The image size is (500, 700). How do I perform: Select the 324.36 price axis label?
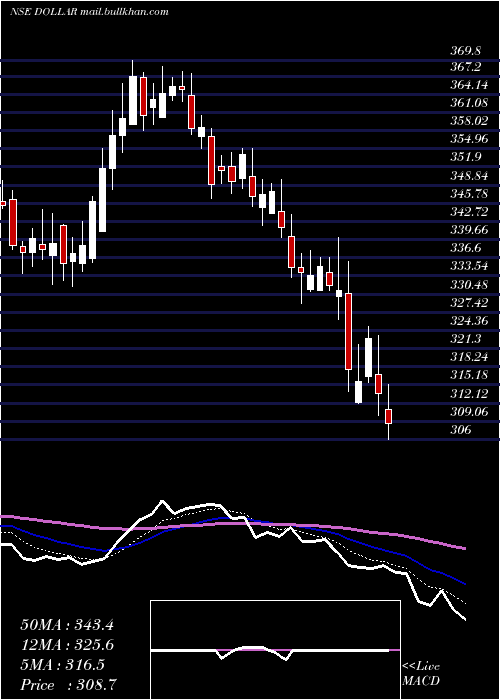pos(469,321)
